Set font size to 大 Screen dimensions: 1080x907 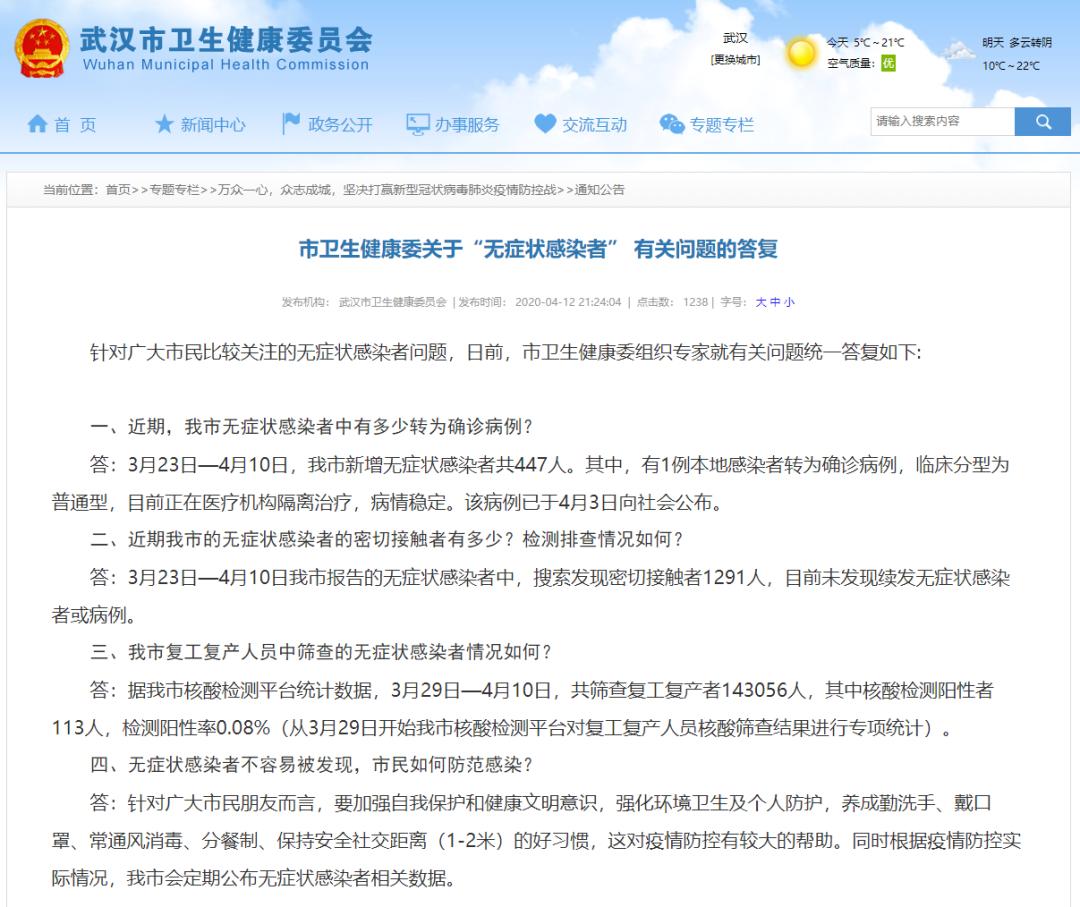tap(761, 302)
